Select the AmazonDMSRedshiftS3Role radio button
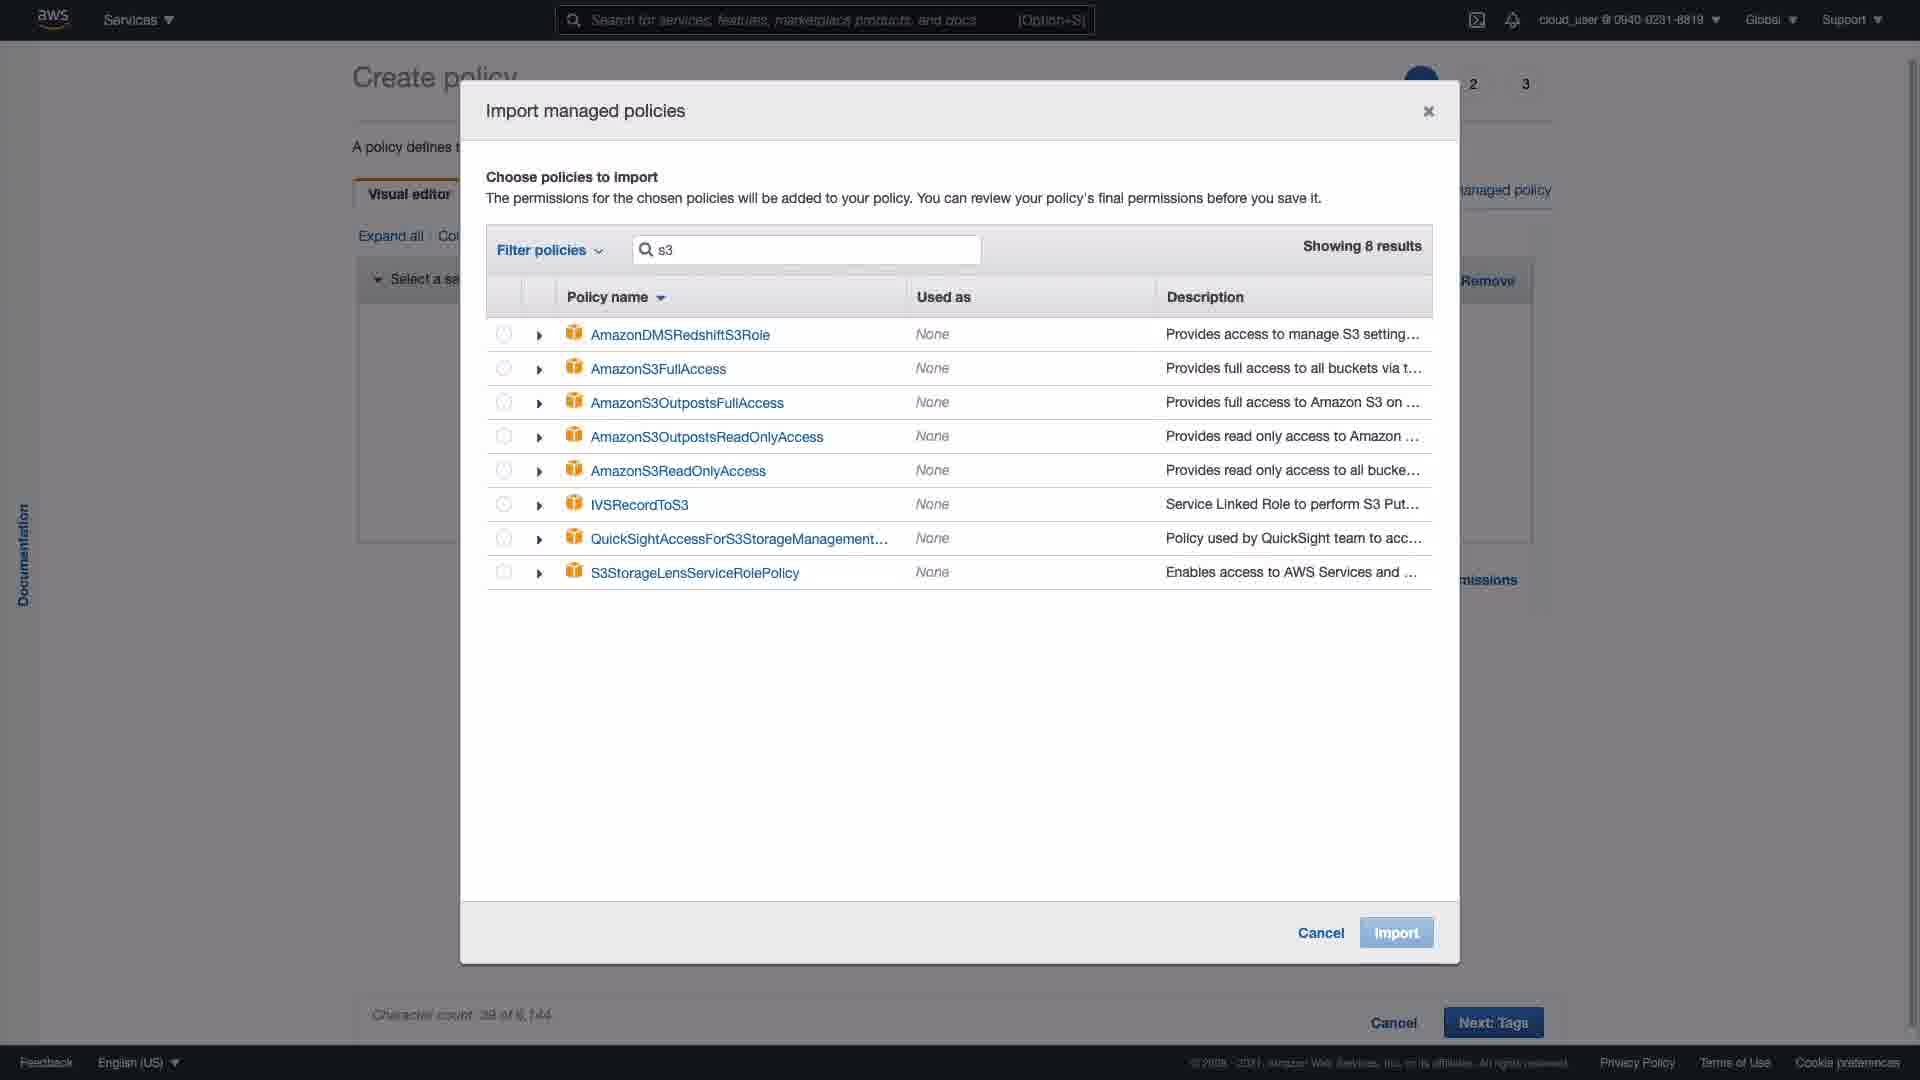The image size is (1920, 1080). (504, 334)
